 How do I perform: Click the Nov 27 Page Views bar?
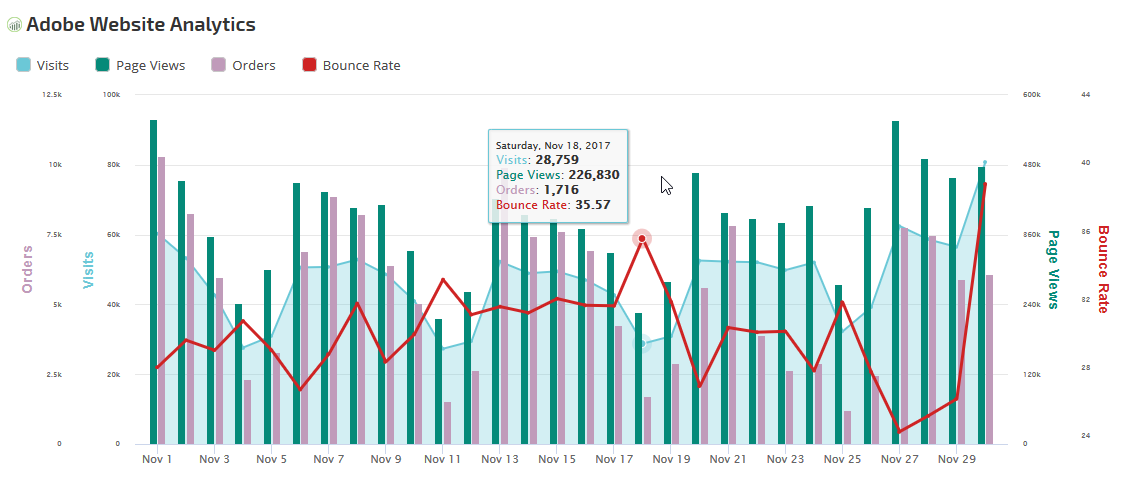(x=895, y=280)
